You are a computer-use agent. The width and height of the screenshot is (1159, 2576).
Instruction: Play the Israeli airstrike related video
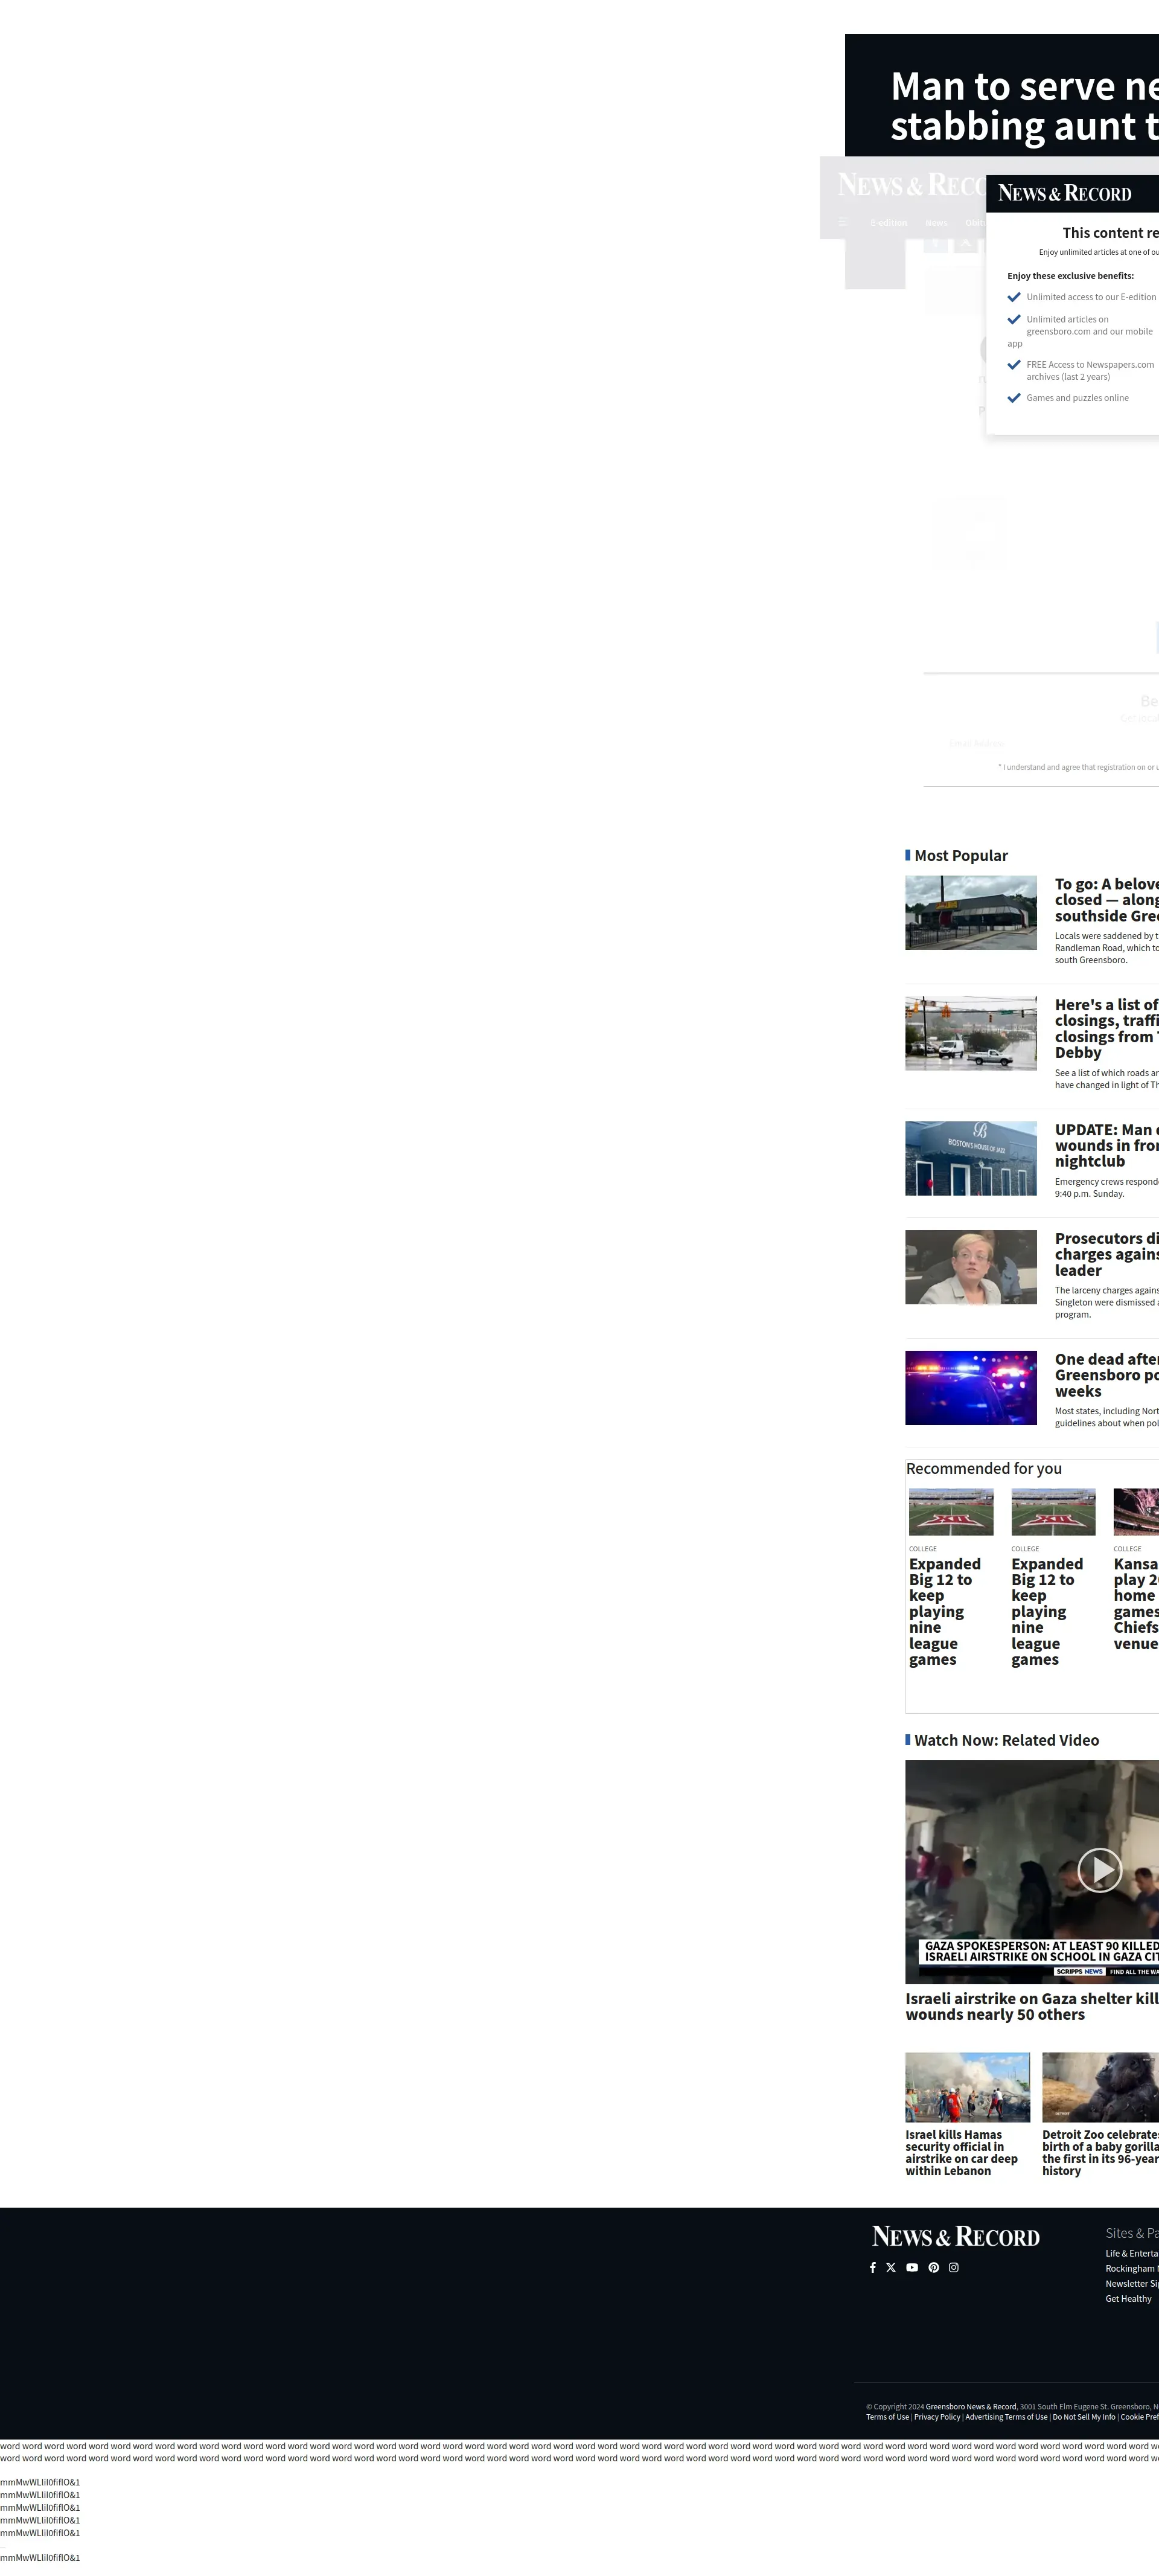coord(1100,1869)
